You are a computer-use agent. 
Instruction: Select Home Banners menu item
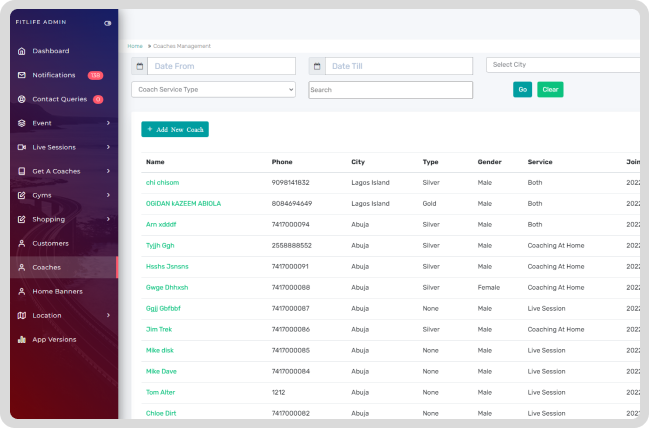click(x=58, y=291)
